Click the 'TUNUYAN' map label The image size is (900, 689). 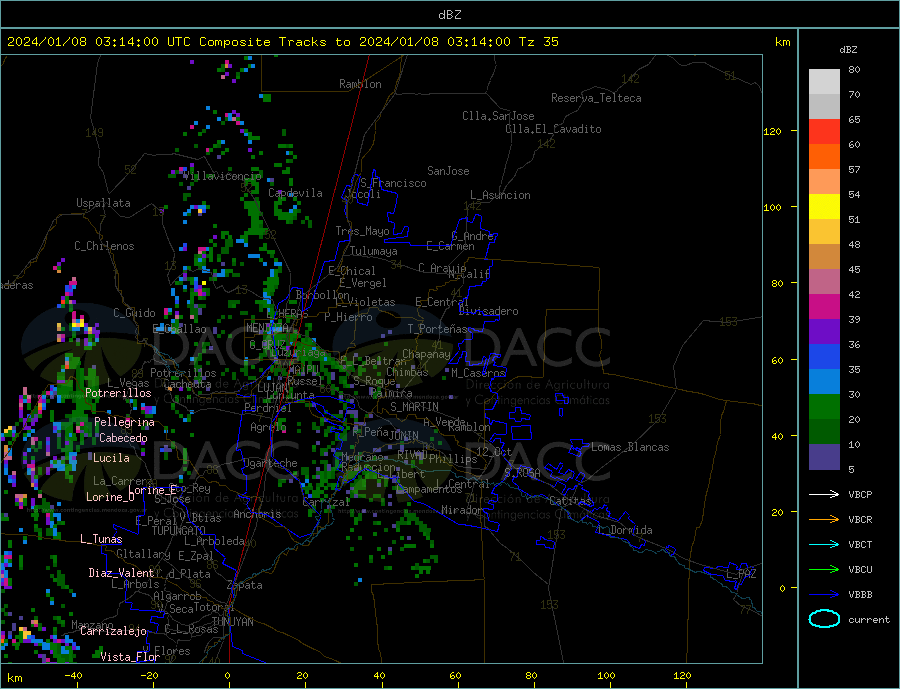coord(232,622)
